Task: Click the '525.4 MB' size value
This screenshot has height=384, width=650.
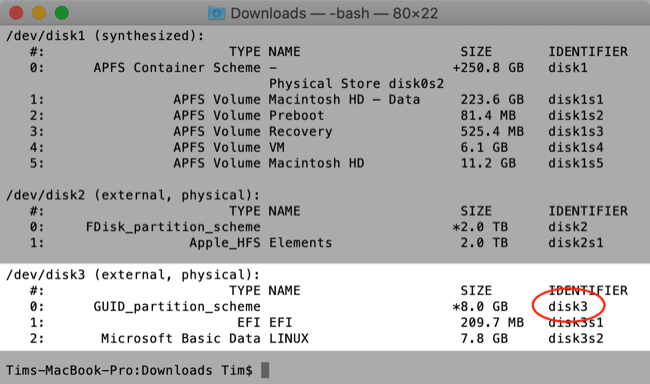Action: coord(492,131)
